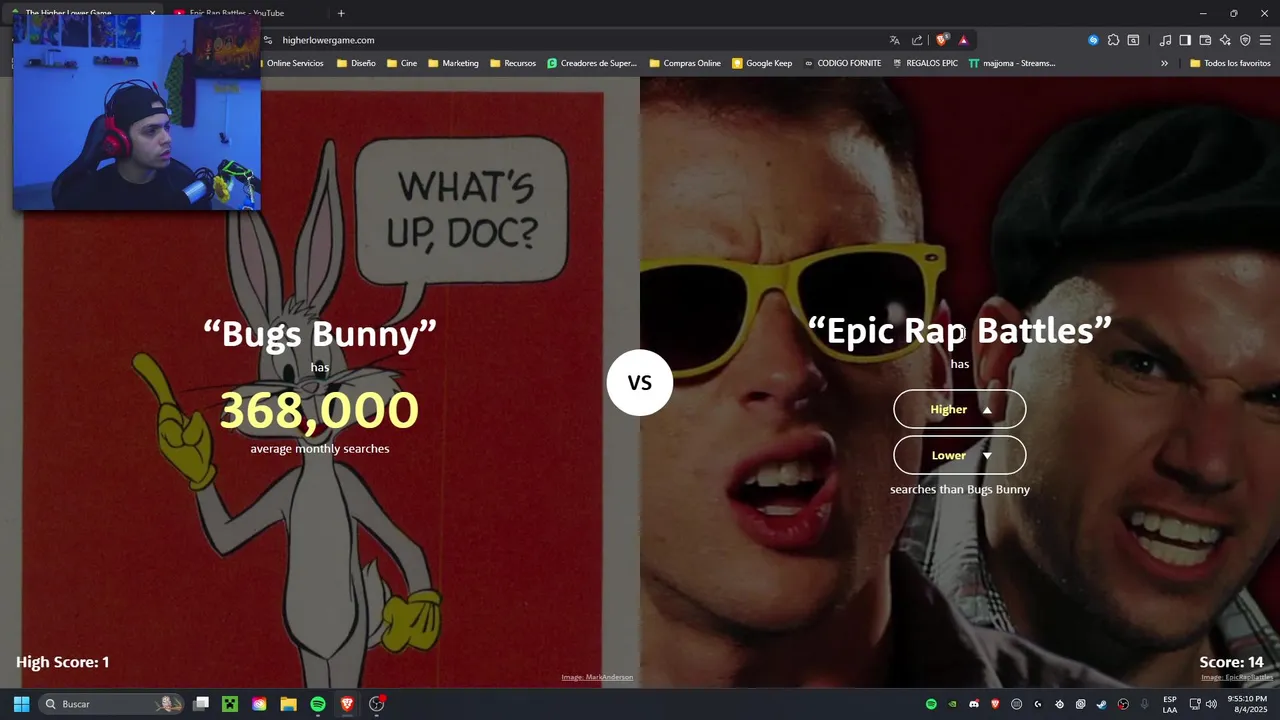The height and width of the screenshot is (720, 1280).
Task: Open the Diseño bookmark folder
Action: tap(356, 63)
